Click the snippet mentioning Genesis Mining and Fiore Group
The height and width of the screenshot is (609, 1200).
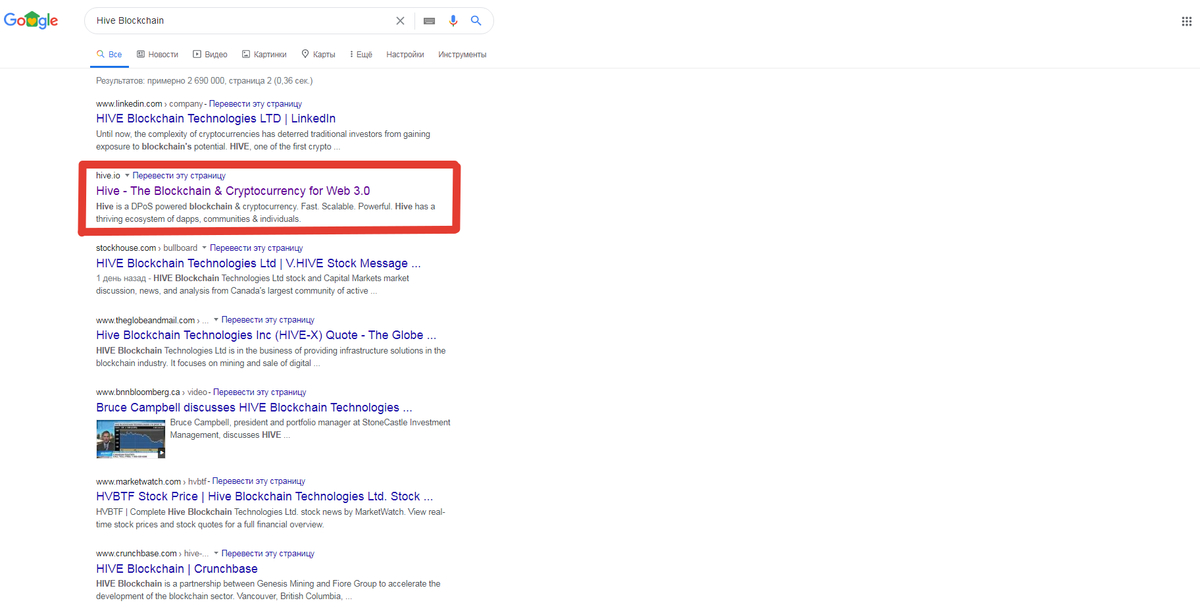[268, 590]
